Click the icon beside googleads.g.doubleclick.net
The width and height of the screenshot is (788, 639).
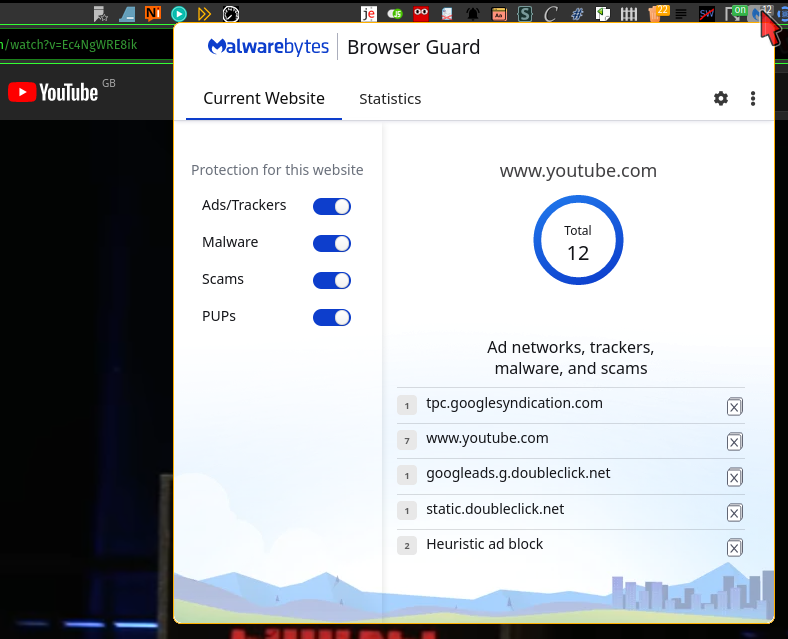click(x=734, y=477)
